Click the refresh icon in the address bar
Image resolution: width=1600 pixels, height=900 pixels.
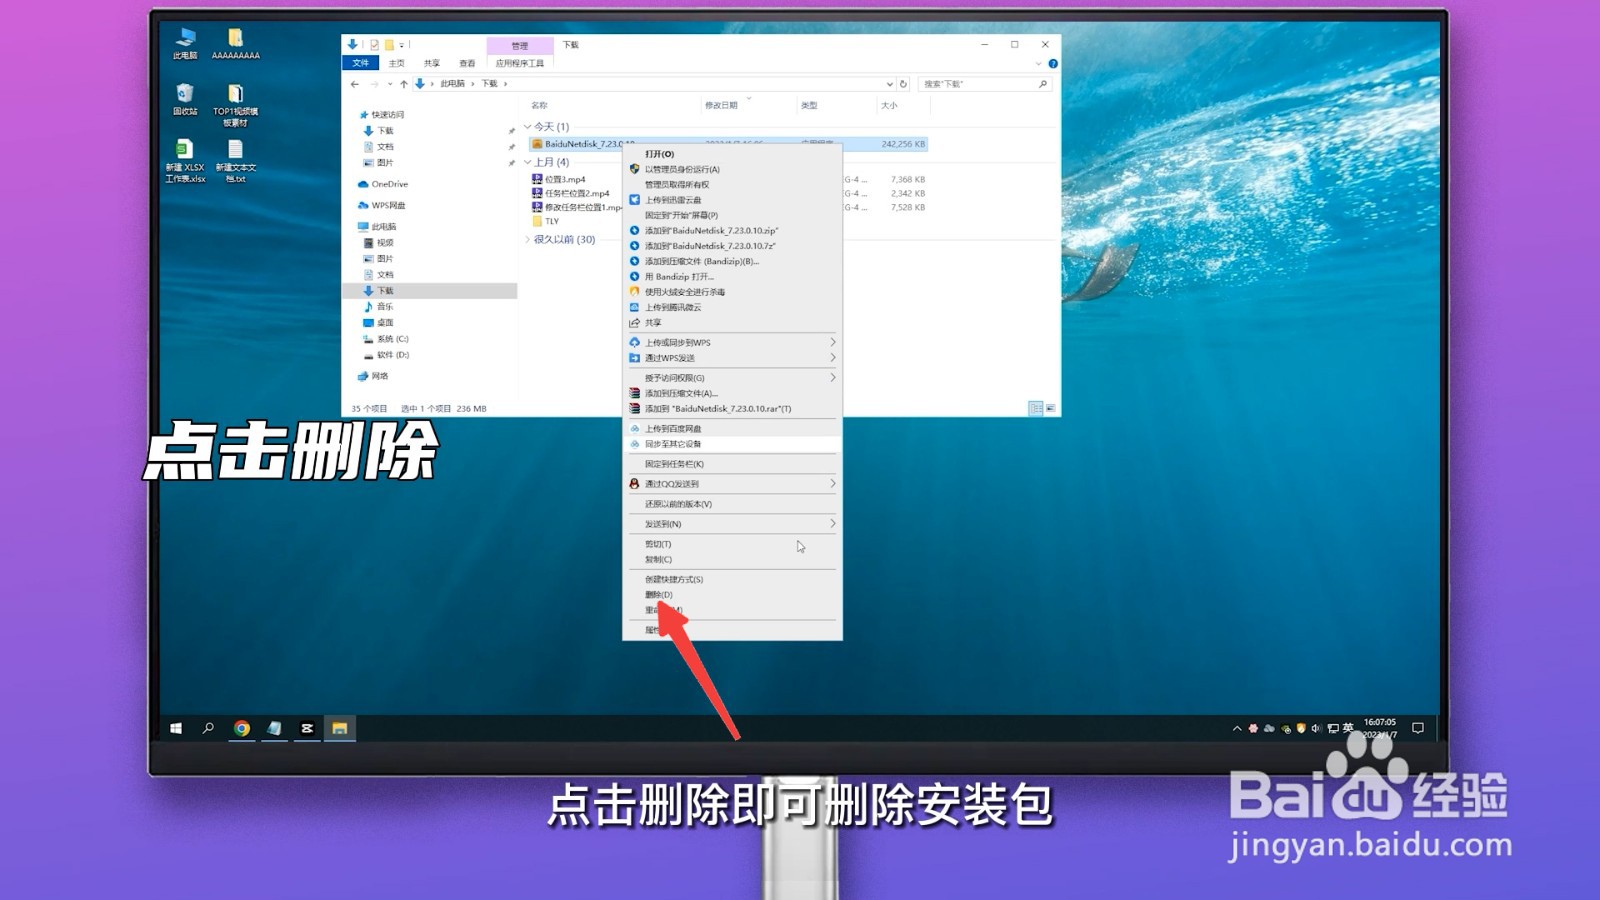[904, 84]
